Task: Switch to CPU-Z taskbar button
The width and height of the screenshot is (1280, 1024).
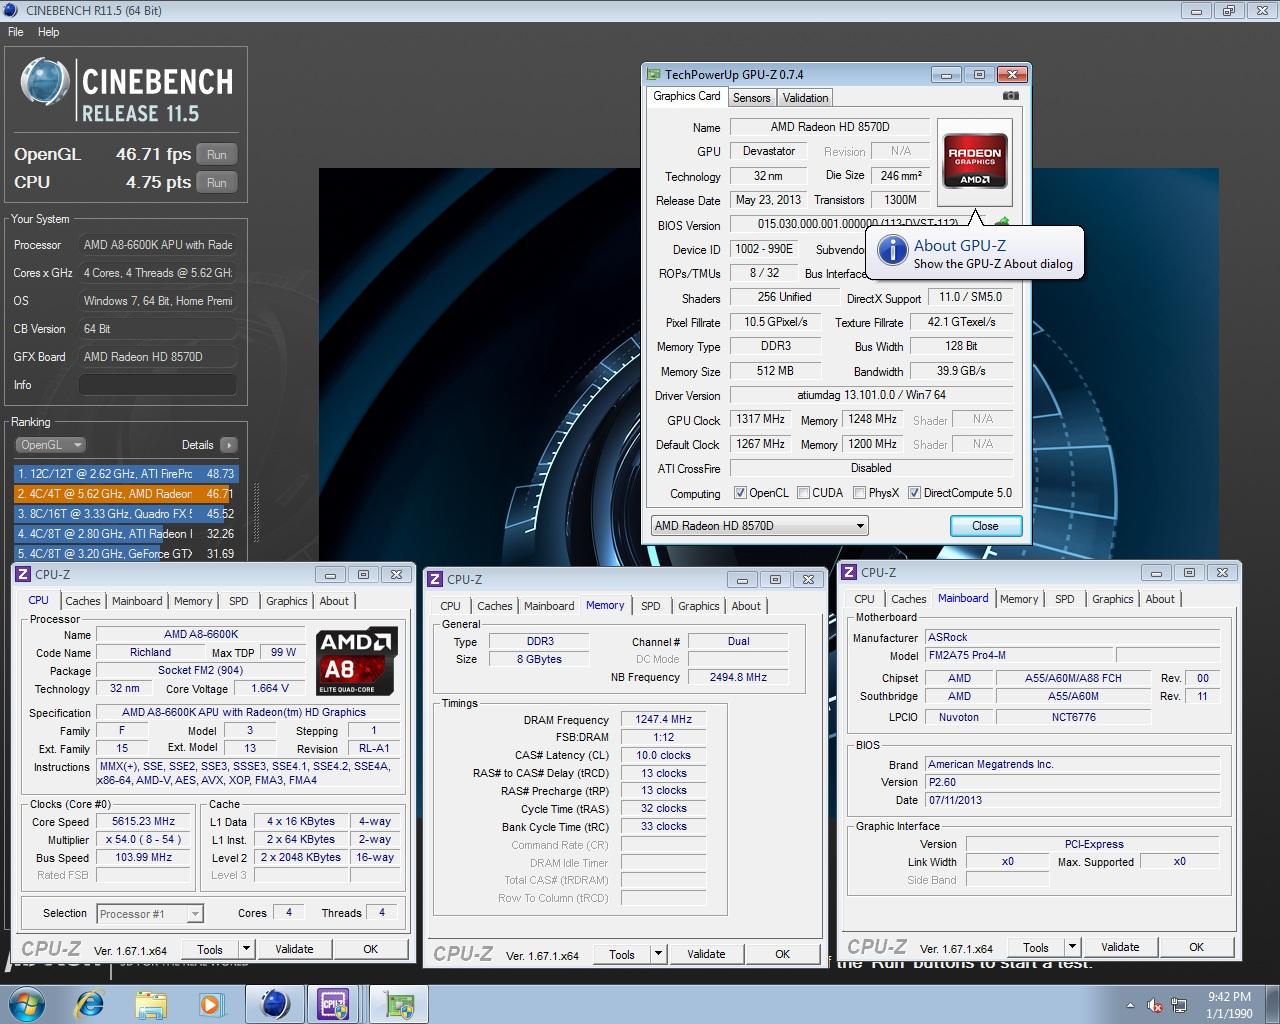Action: pyautogui.click(x=335, y=1004)
